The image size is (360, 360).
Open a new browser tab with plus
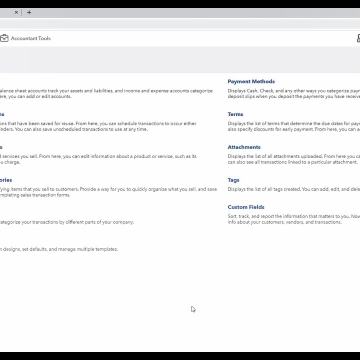(29, 13)
